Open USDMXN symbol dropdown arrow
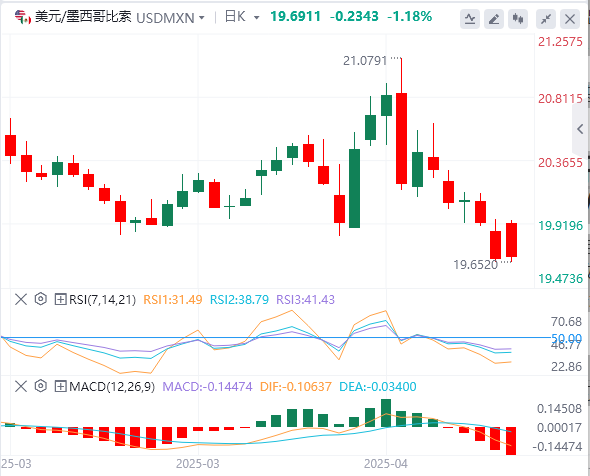The width and height of the screenshot is (590, 476). click(202, 18)
